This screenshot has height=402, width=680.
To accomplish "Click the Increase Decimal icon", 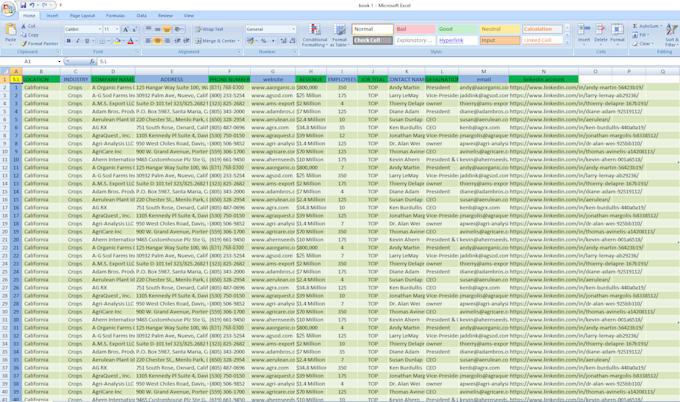I will pyautogui.click(x=283, y=41).
